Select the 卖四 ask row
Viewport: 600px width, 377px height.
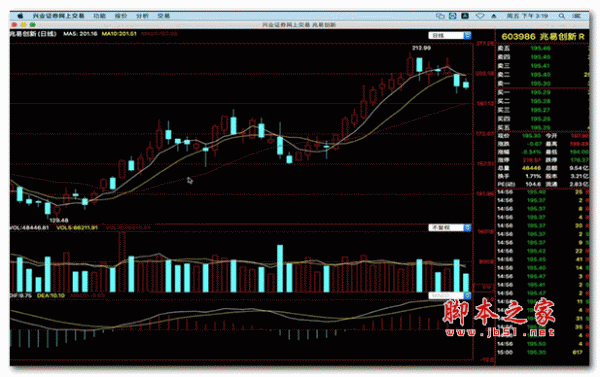click(x=543, y=57)
